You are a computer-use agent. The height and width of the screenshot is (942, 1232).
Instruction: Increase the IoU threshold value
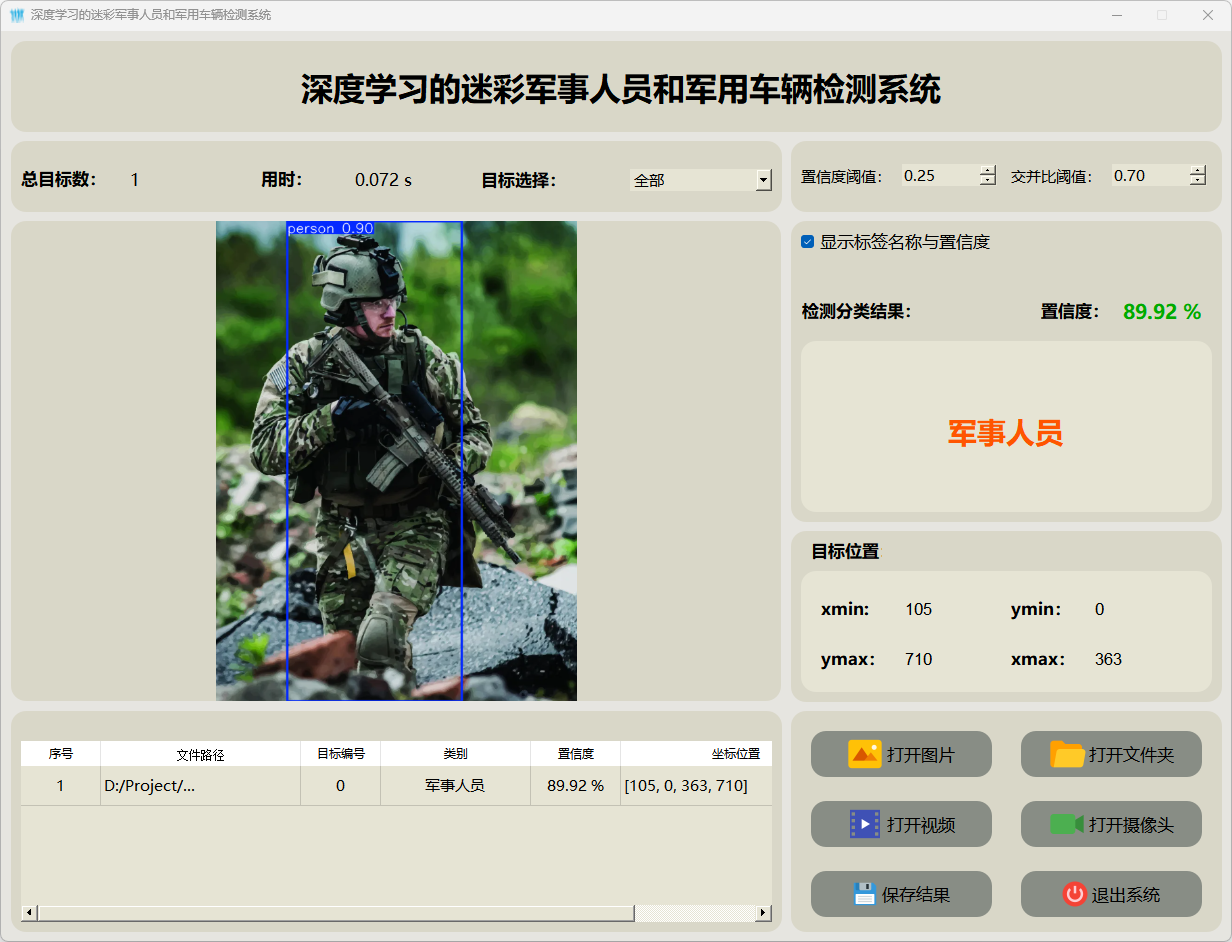1198,170
